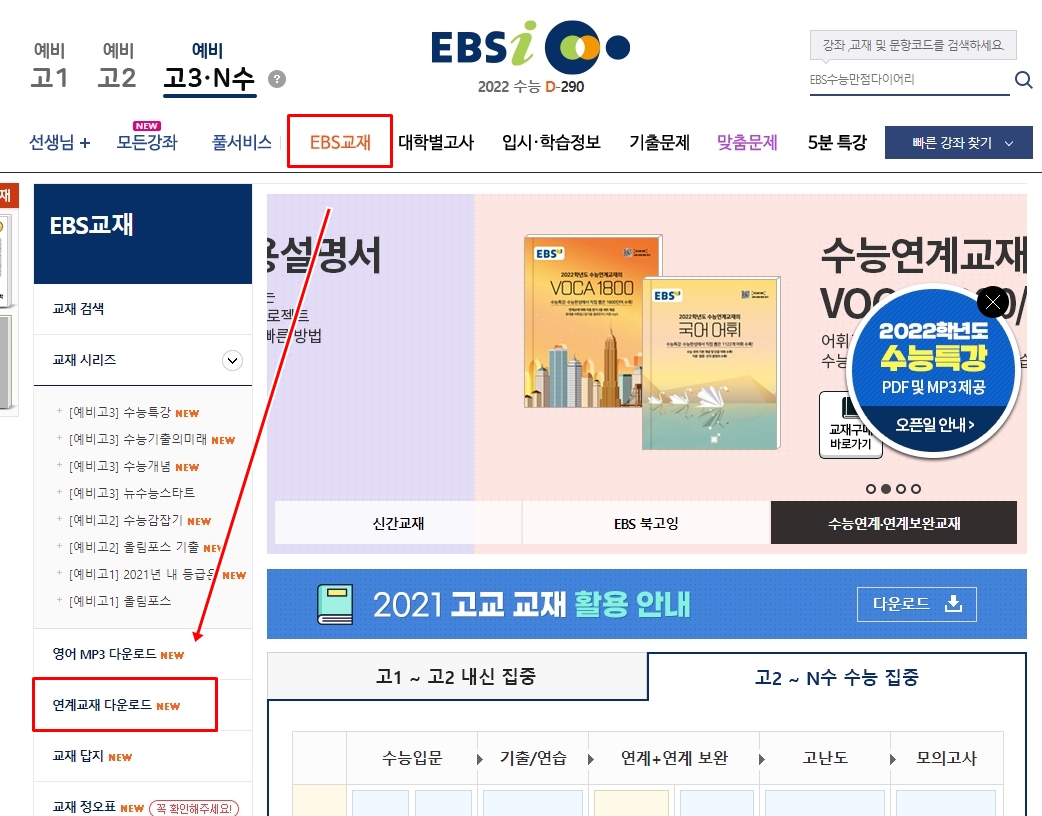Viewport: 1042px width, 816px height.
Task: Click the 국어 어휘 book cover
Action: (710, 363)
